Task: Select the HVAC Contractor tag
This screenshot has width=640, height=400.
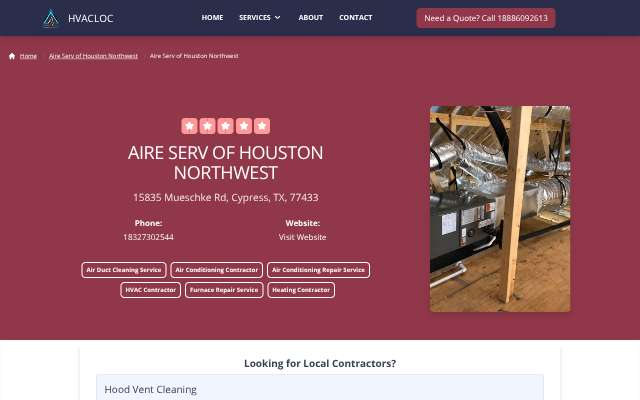Action: 151,290
